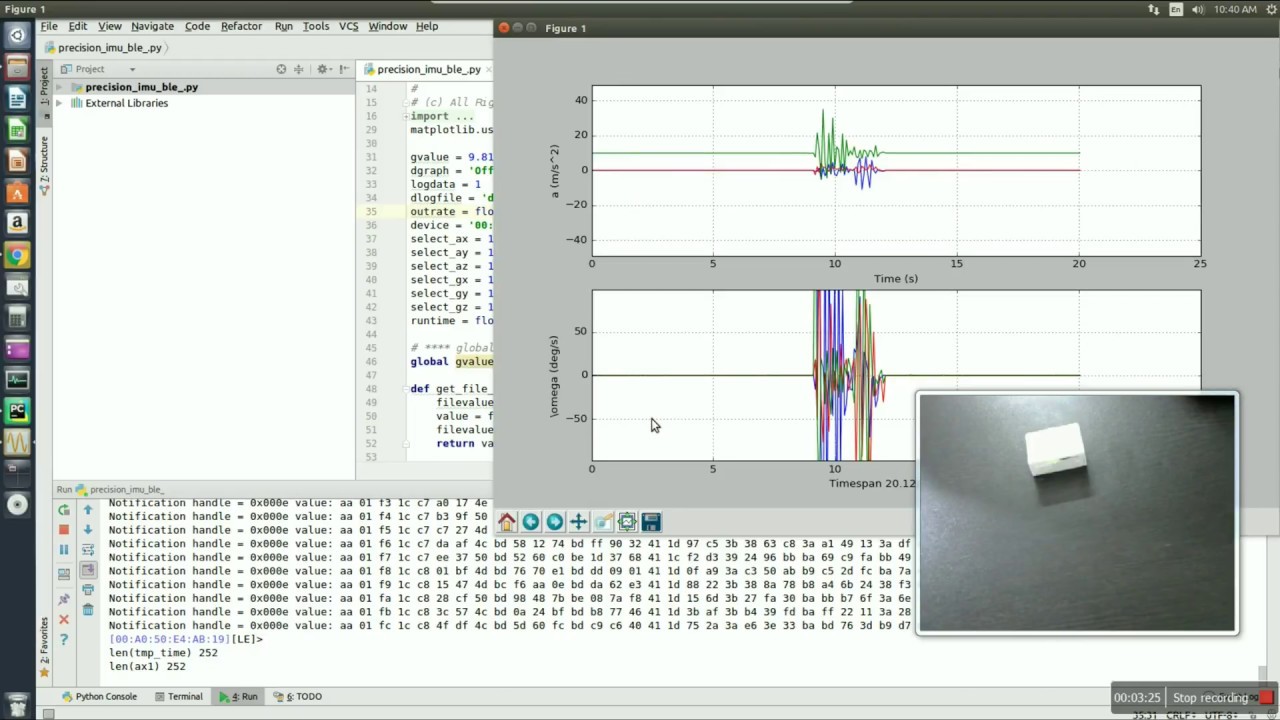Image resolution: width=1280 pixels, height=720 pixels.
Task: Print the Run console output
Action: tap(88, 590)
